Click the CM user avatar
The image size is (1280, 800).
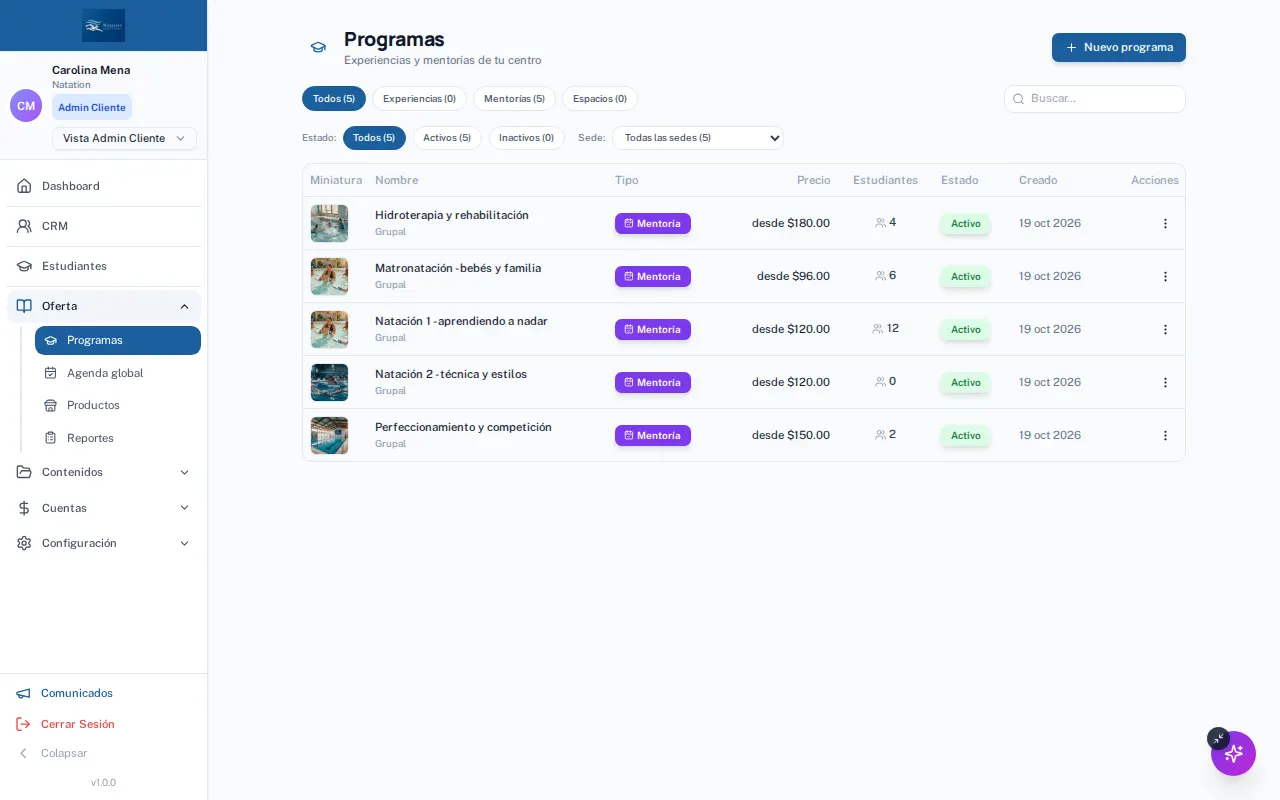26,106
